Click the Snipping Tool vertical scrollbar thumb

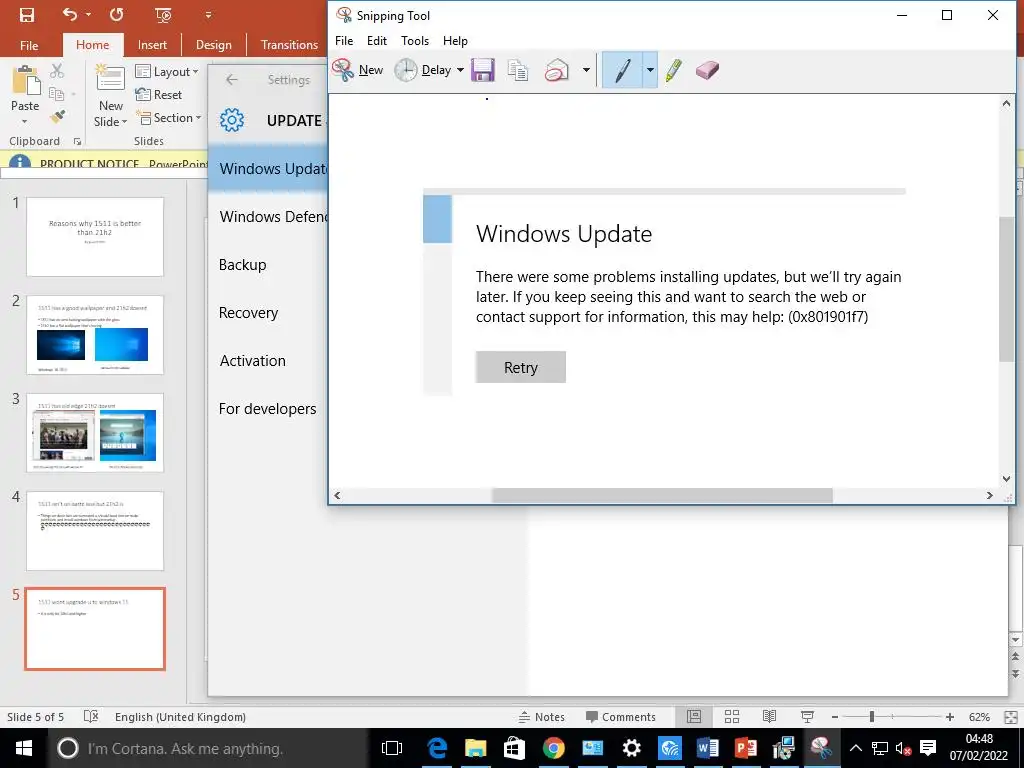click(1006, 289)
